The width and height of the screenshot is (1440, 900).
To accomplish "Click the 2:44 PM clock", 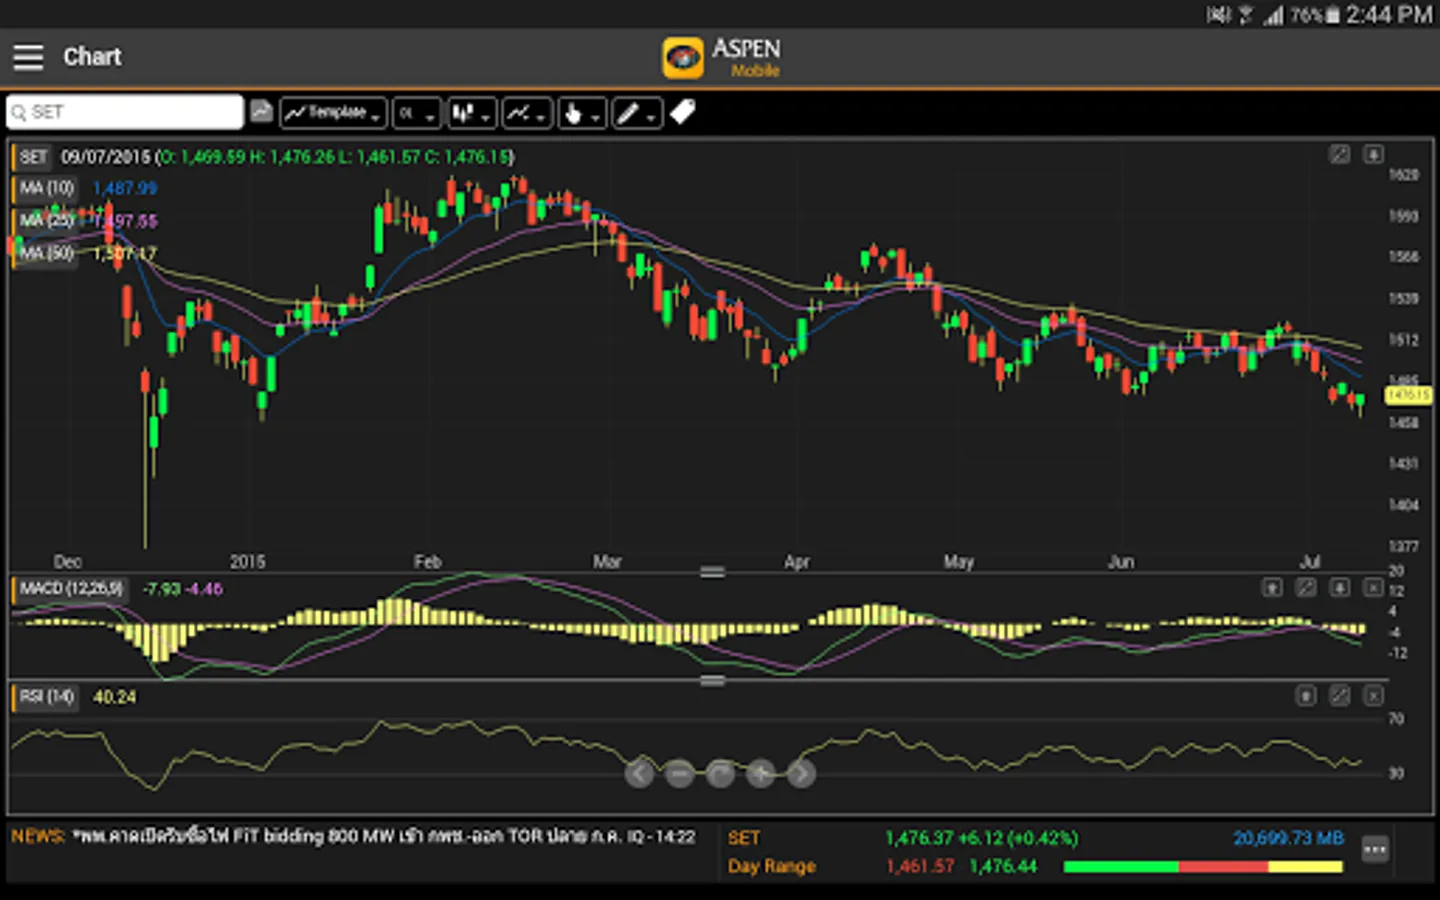I will pos(1388,15).
